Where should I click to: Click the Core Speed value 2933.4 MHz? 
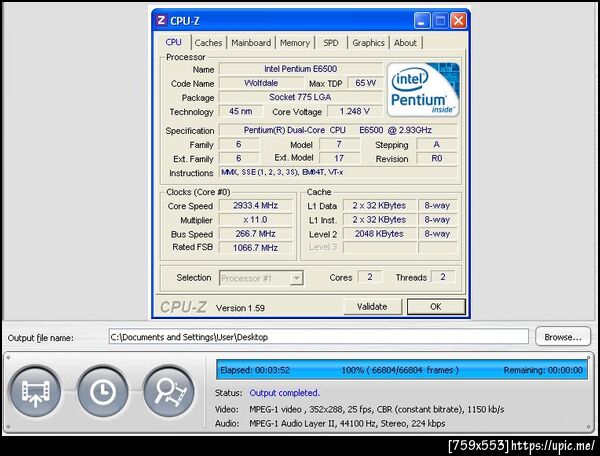click(255, 206)
